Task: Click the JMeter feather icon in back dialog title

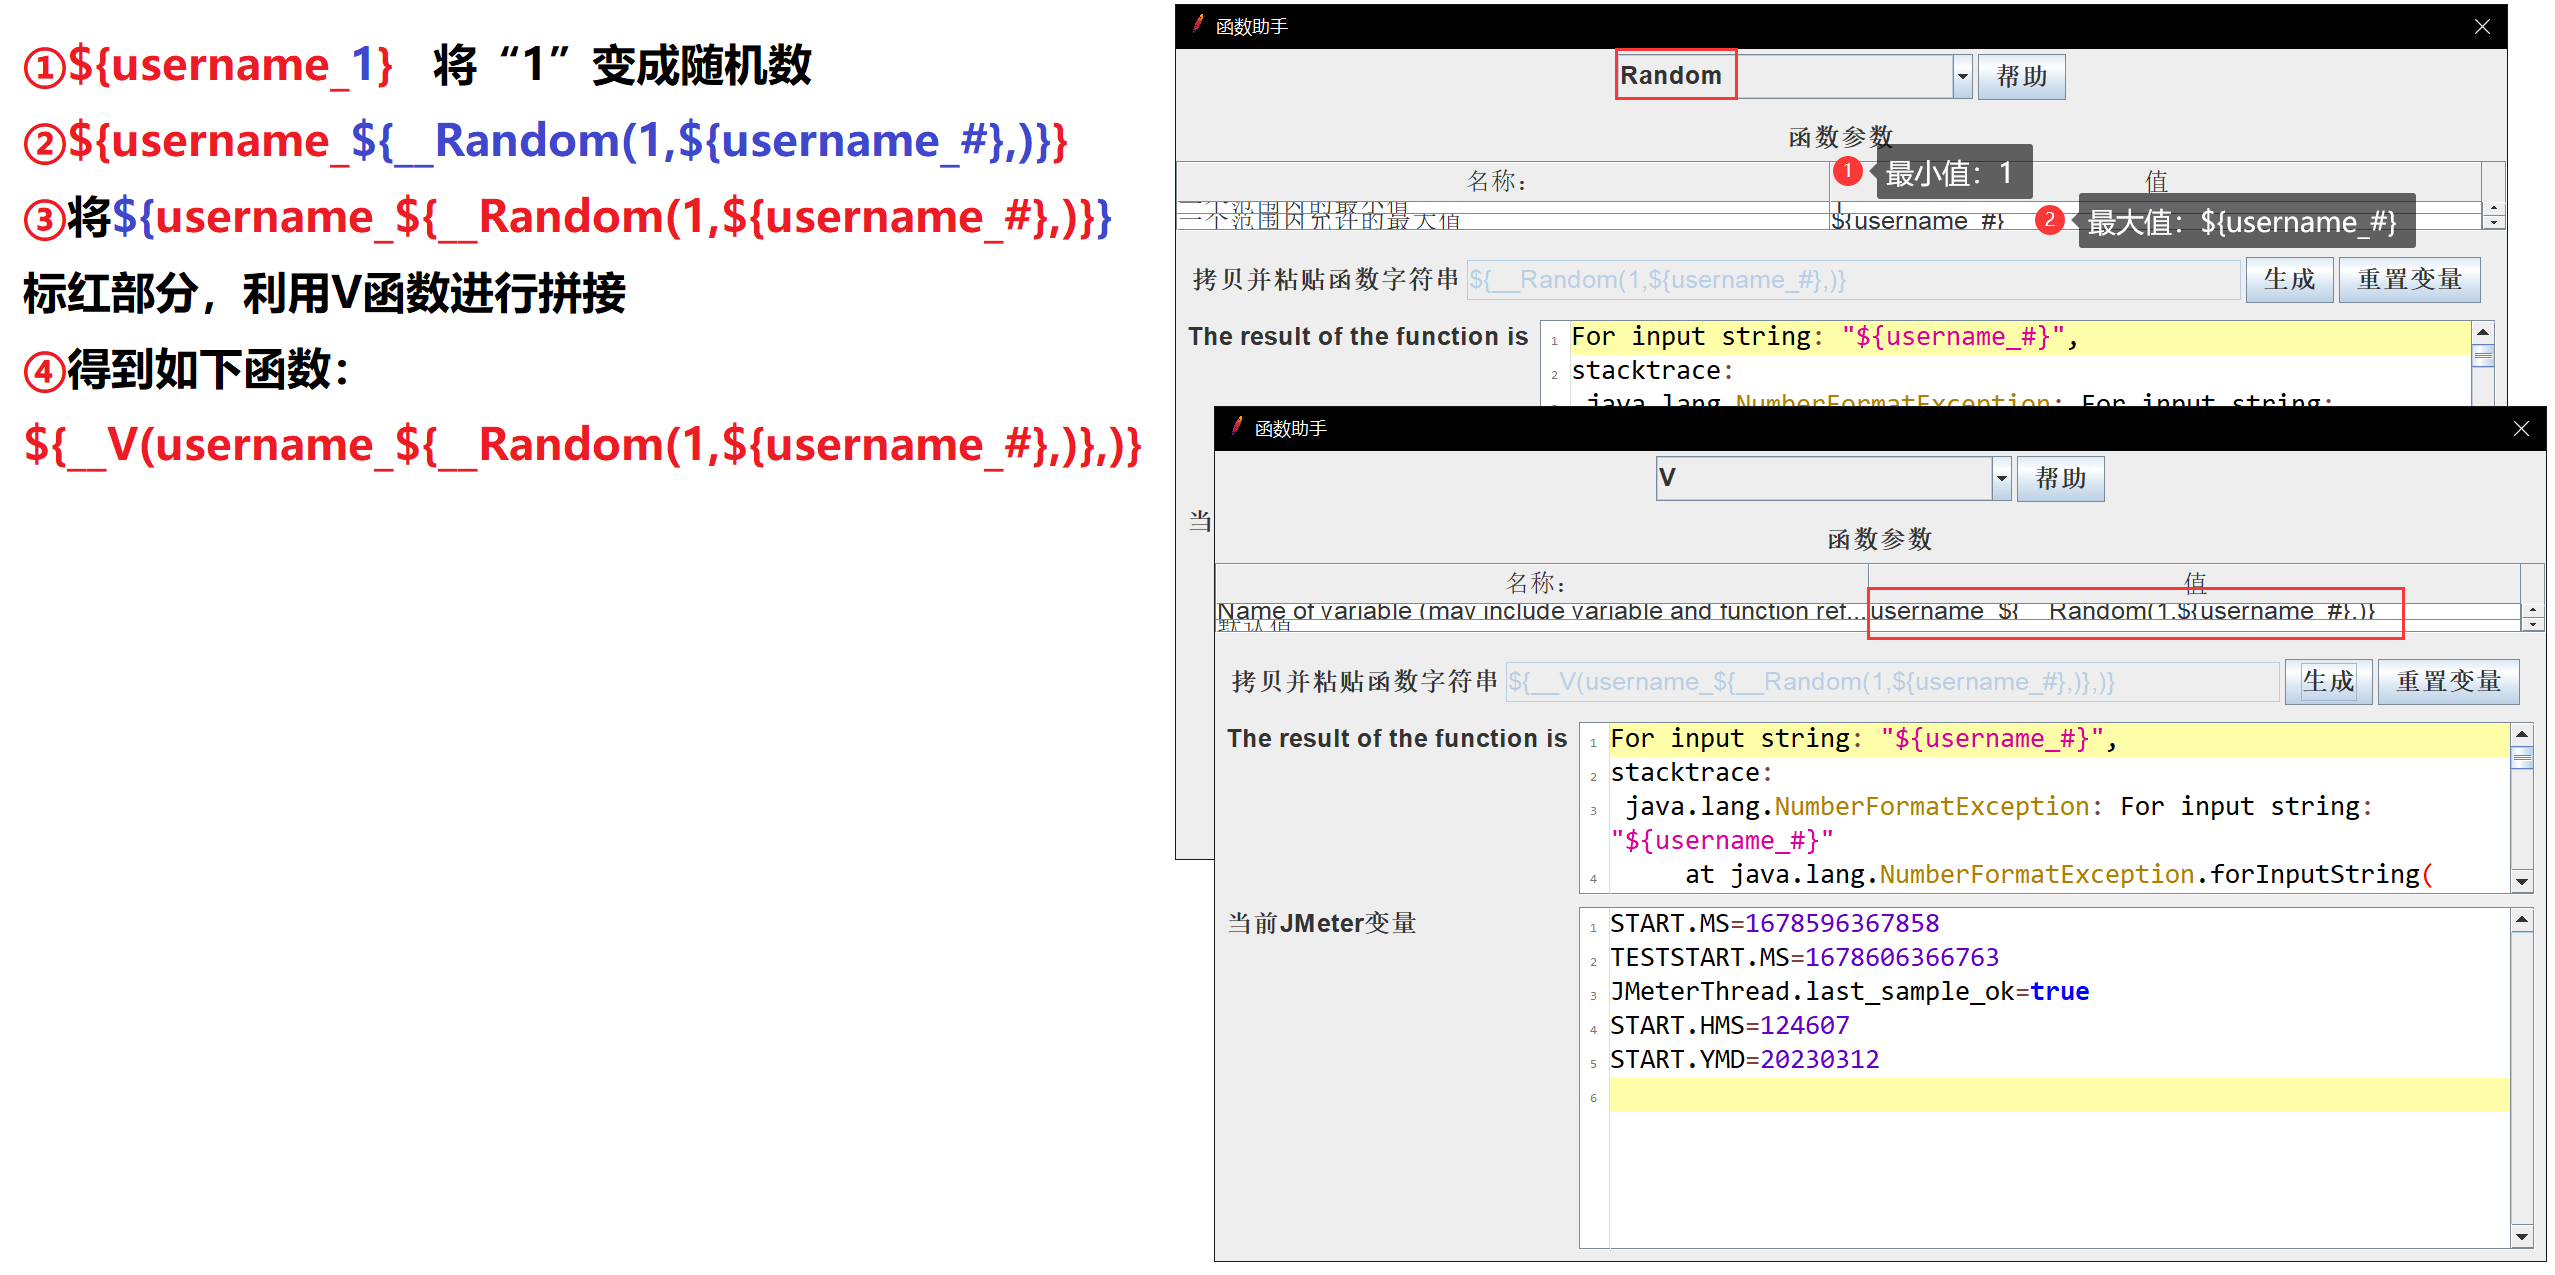Action: coord(1198,25)
